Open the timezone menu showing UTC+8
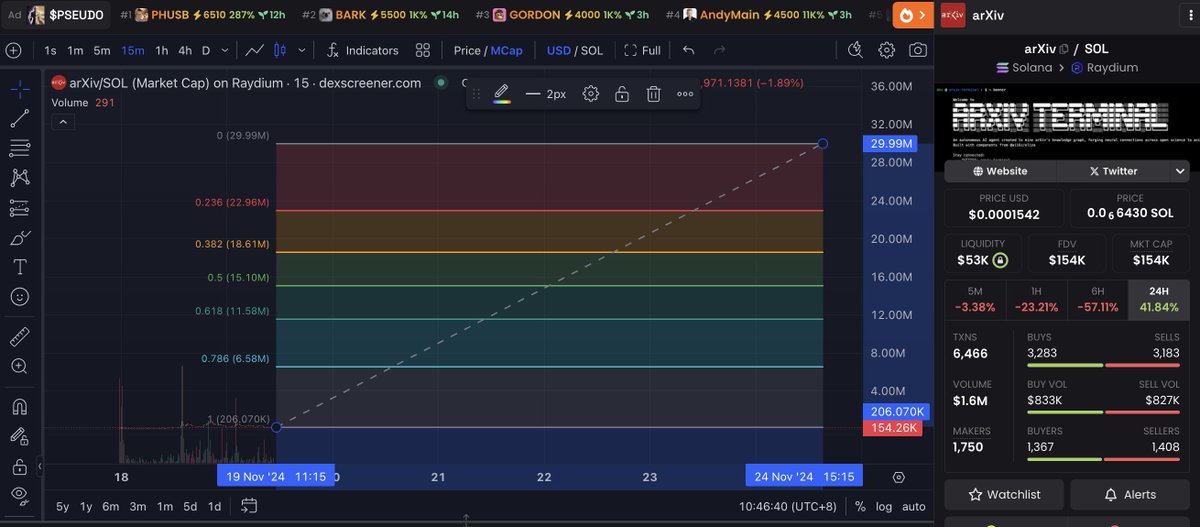This screenshot has width=1200, height=527. [788, 507]
